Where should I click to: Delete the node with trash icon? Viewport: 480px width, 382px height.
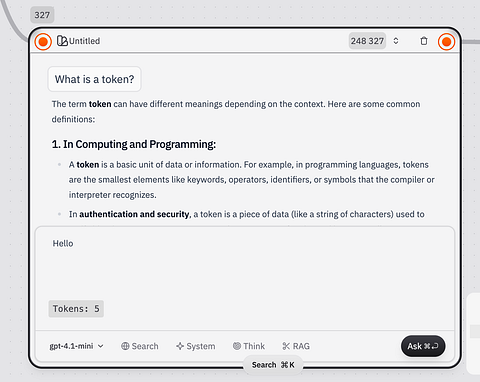tap(424, 41)
